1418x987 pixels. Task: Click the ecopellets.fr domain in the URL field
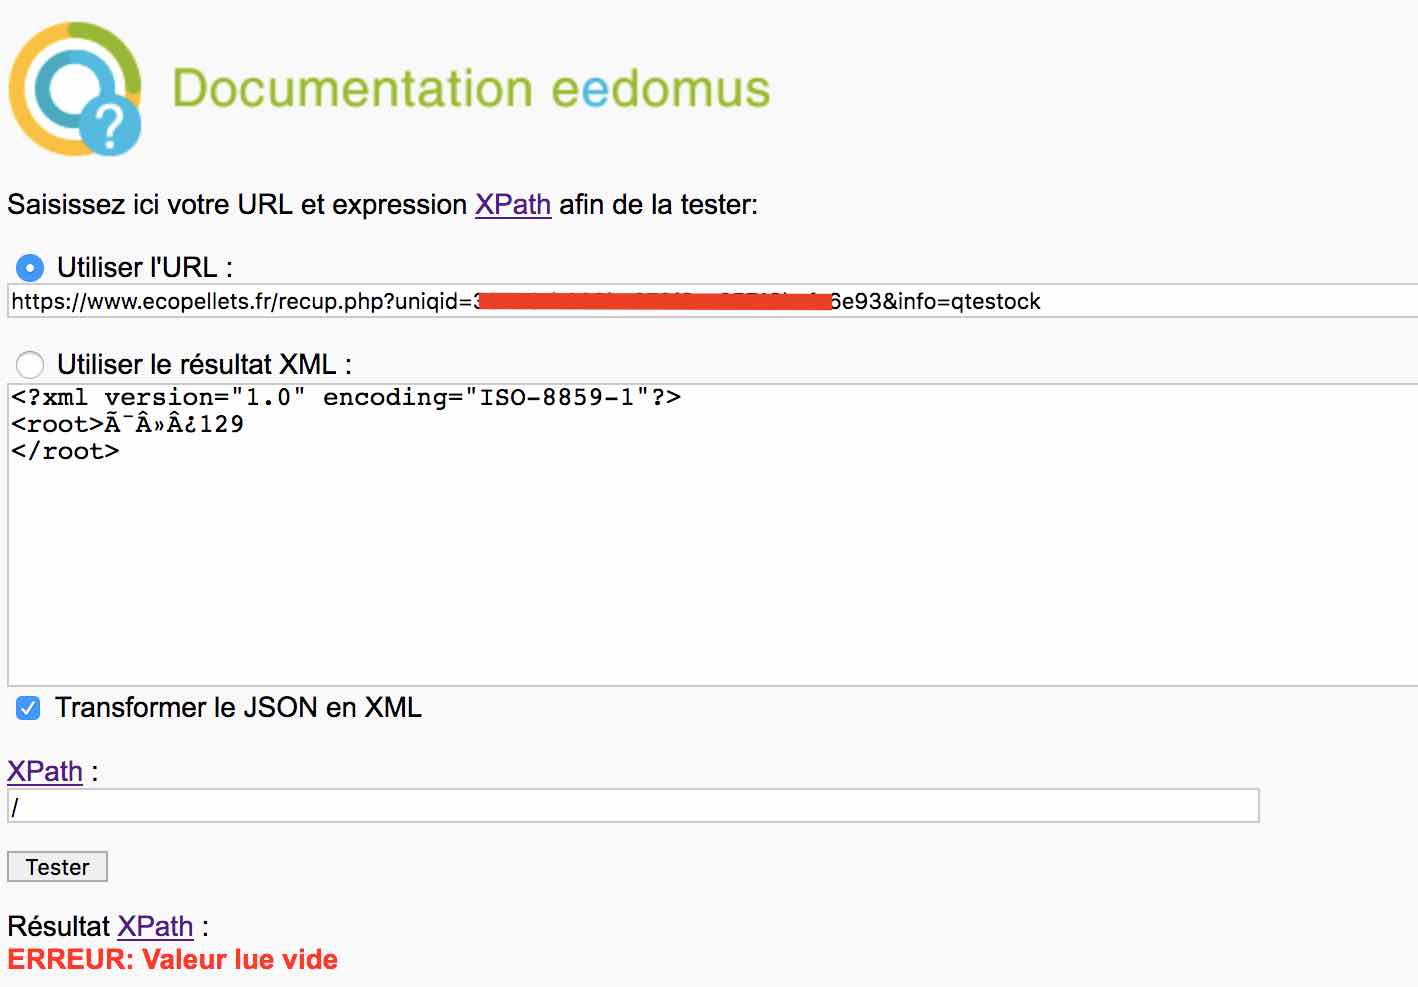pyautogui.click(x=180, y=302)
